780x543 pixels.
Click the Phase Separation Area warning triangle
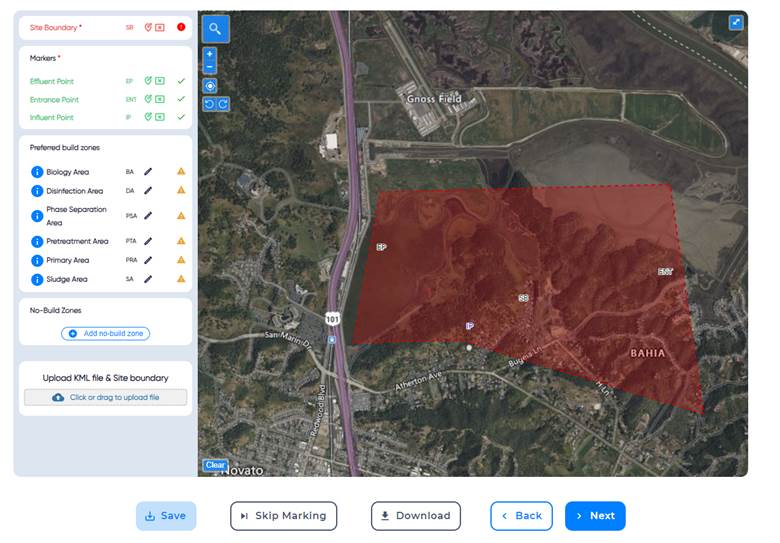click(181, 216)
